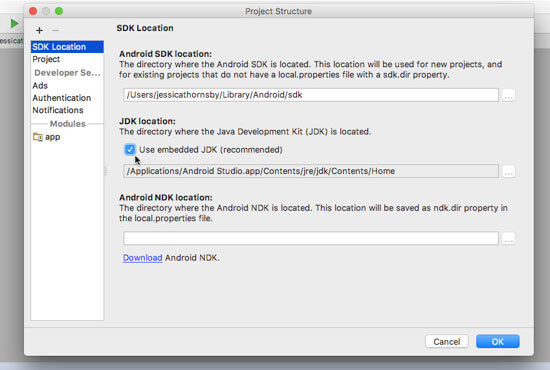Browse for Android SDK location folder
The height and width of the screenshot is (370, 550).
[508, 95]
